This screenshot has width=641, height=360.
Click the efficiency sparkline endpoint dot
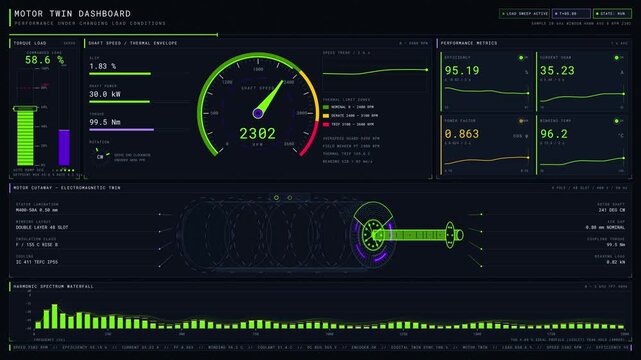tap(528, 93)
